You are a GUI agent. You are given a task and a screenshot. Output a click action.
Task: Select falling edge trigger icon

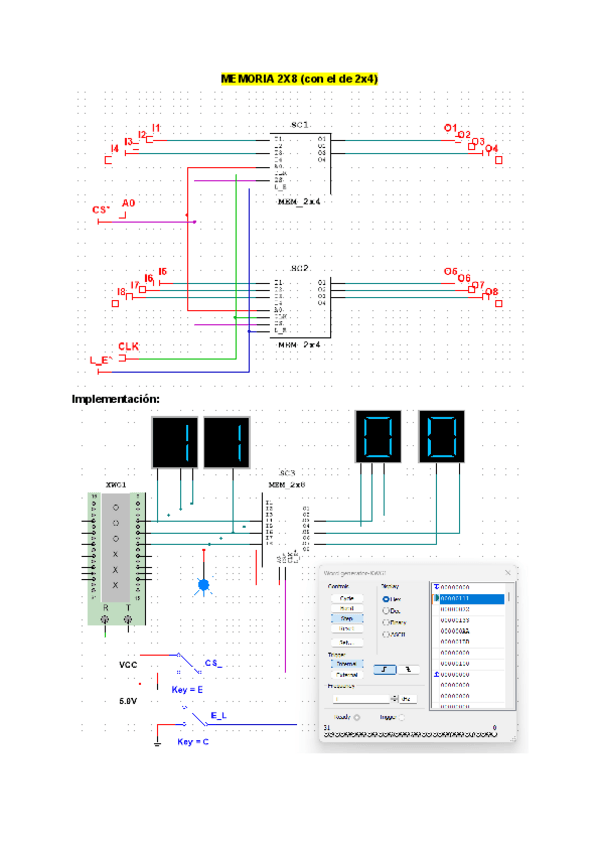coord(407,670)
